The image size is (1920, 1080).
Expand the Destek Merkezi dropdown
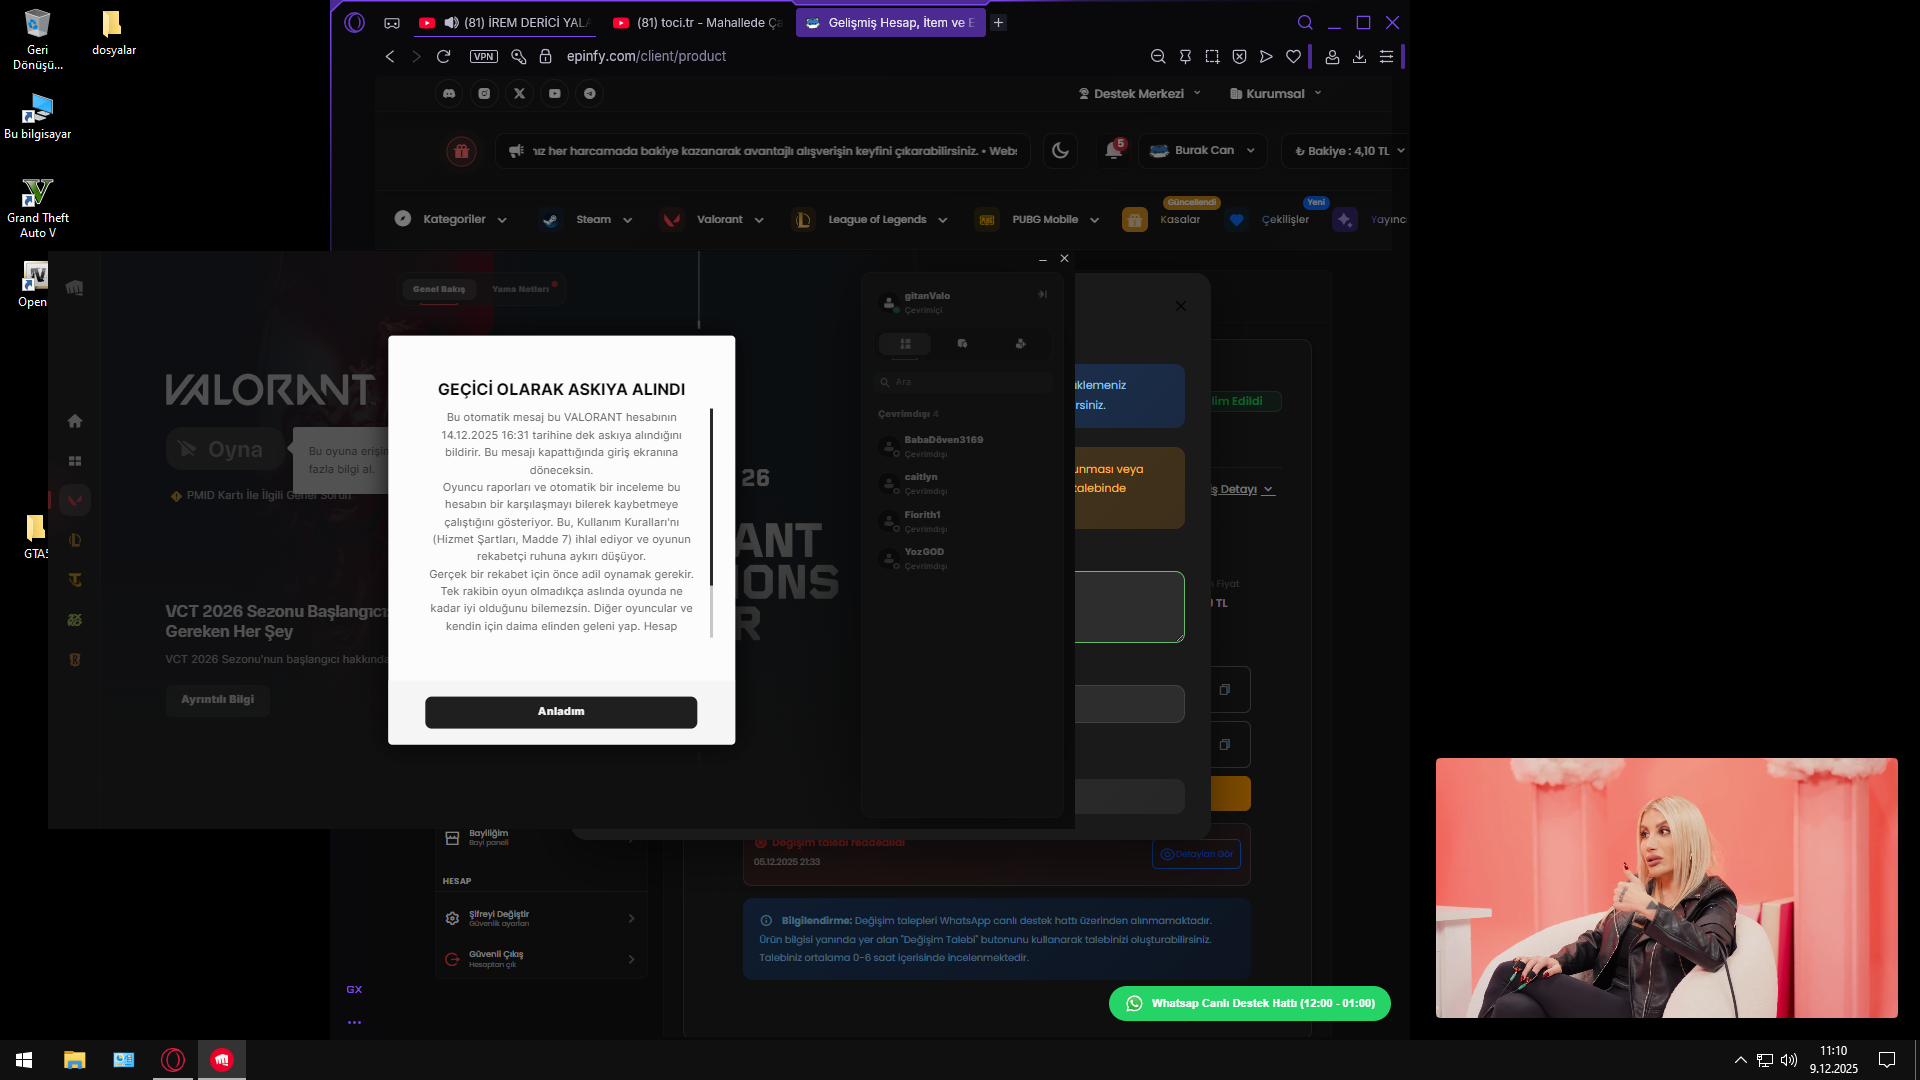click(1140, 94)
